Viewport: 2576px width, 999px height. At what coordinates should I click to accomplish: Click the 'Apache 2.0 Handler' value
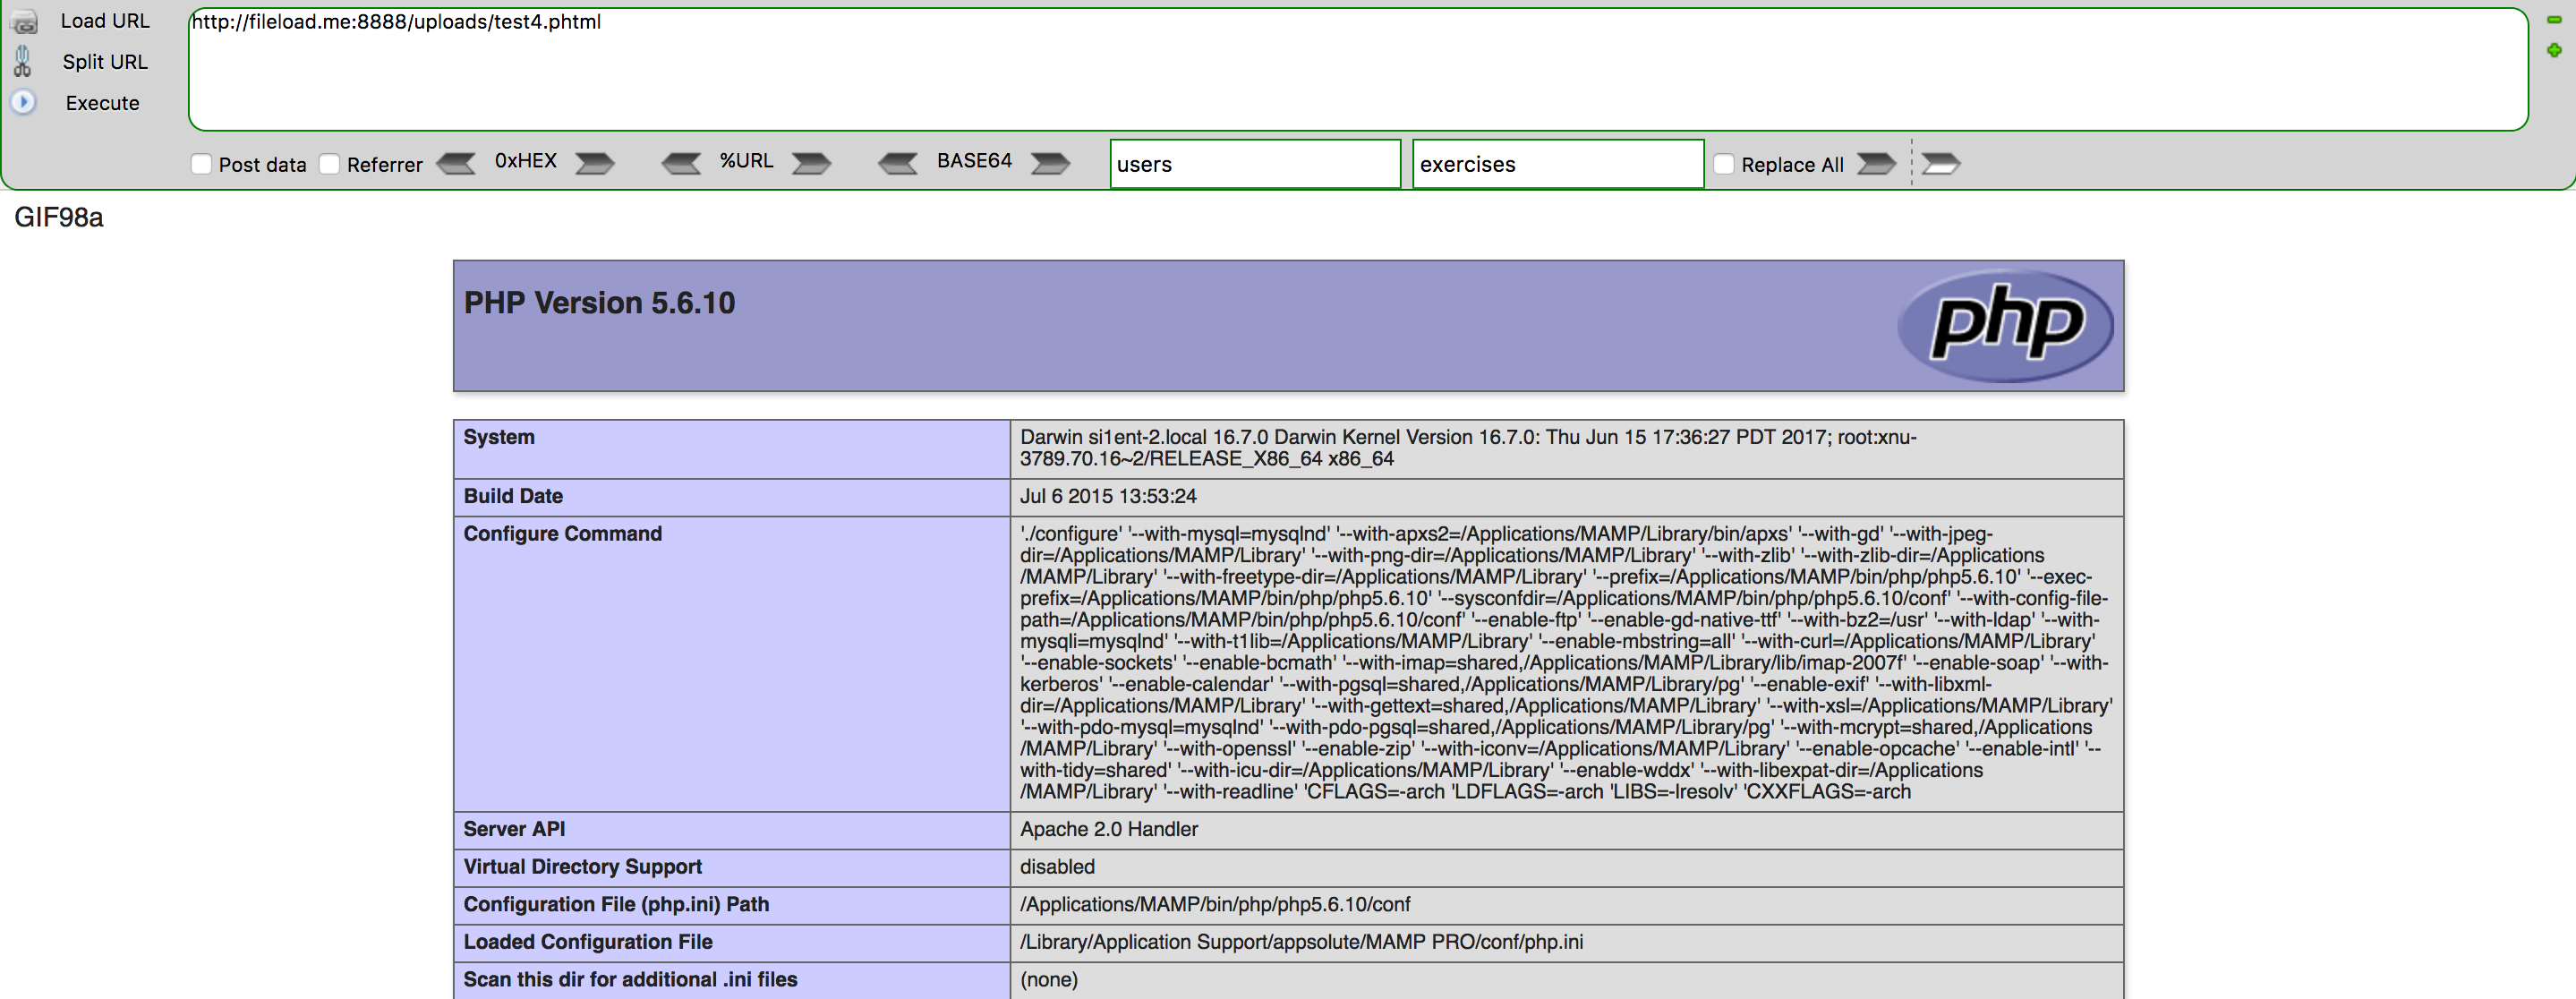point(1109,829)
